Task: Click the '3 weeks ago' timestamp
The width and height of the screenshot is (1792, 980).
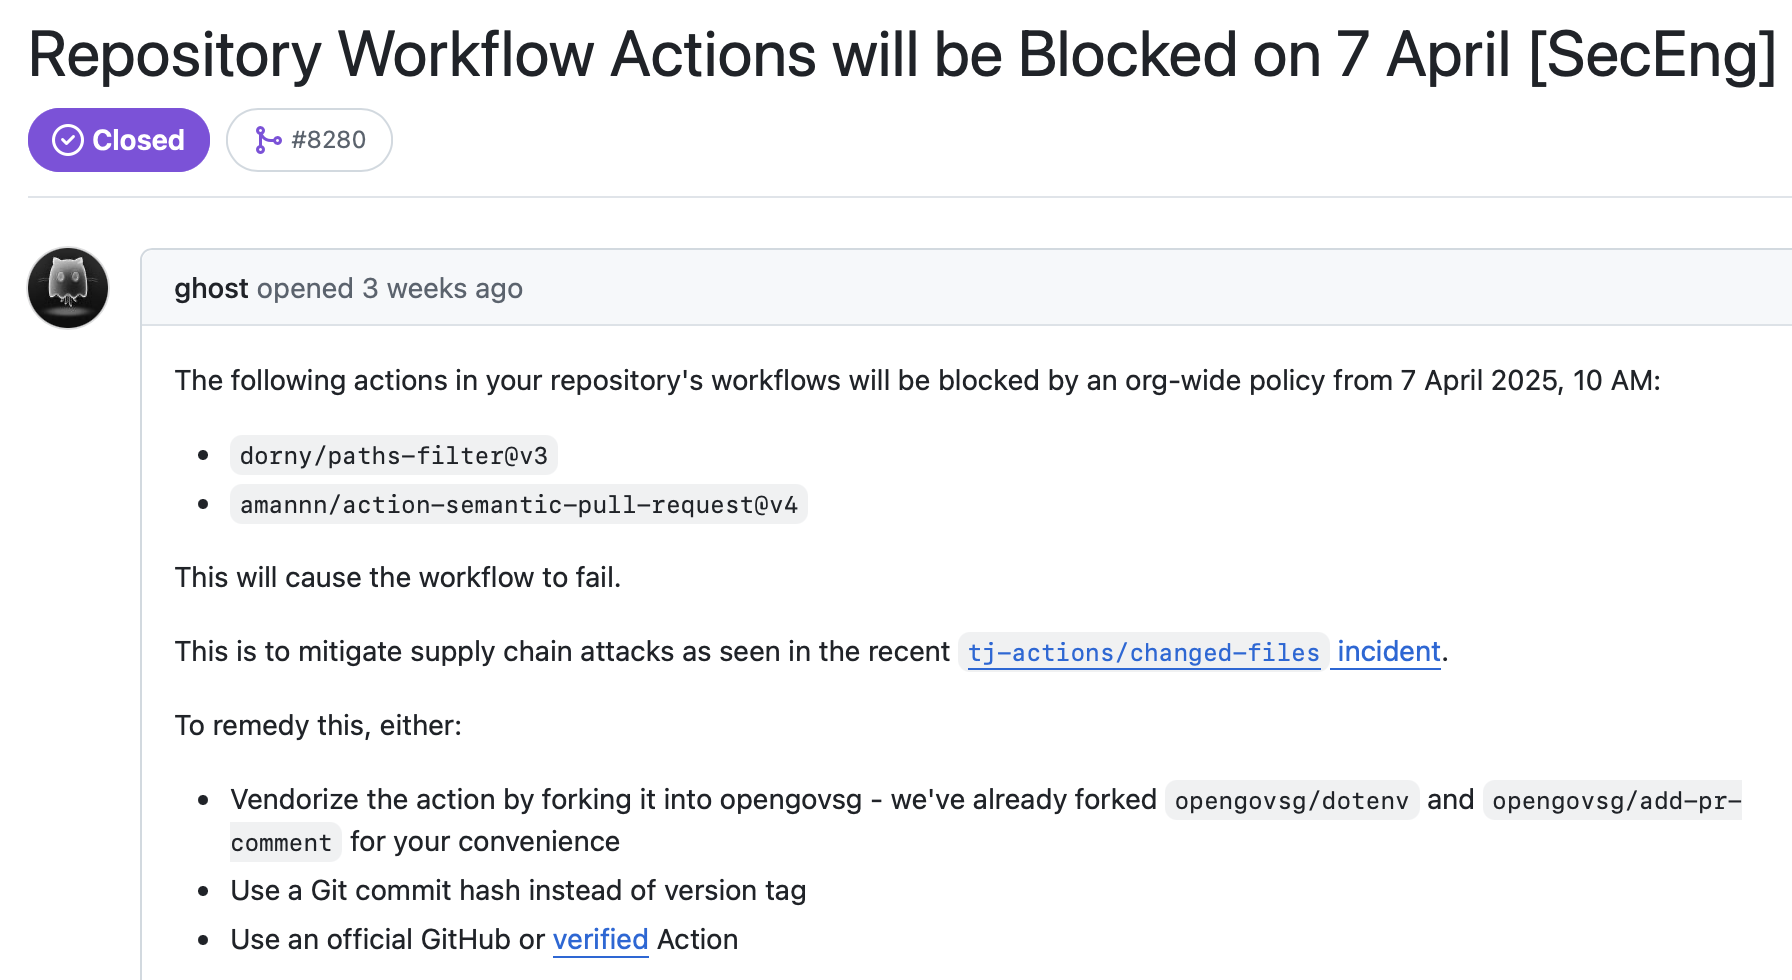Action: [x=442, y=288]
